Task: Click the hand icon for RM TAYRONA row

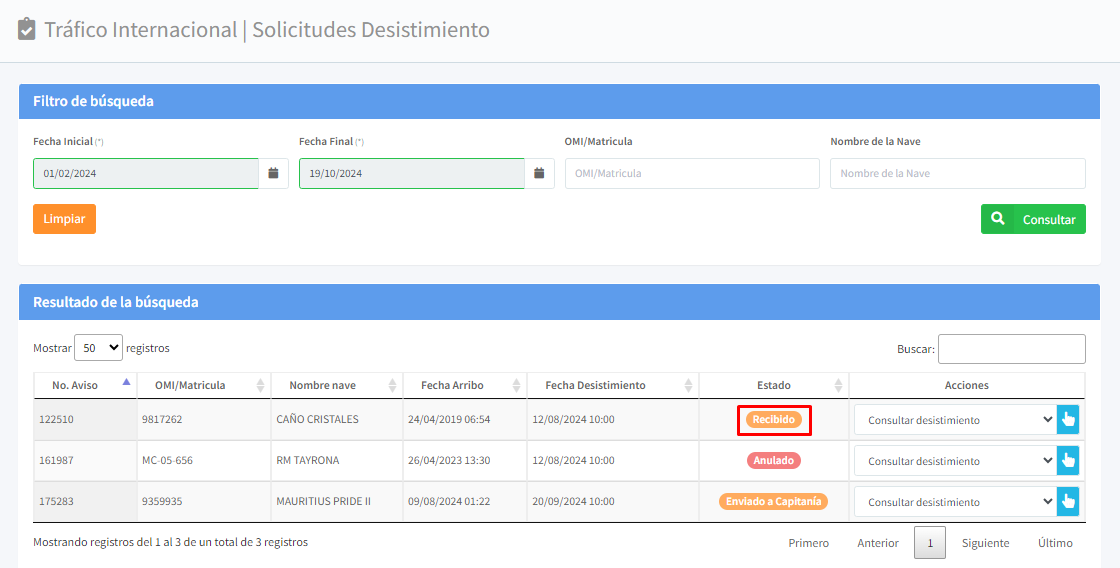Action: [1068, 461]
